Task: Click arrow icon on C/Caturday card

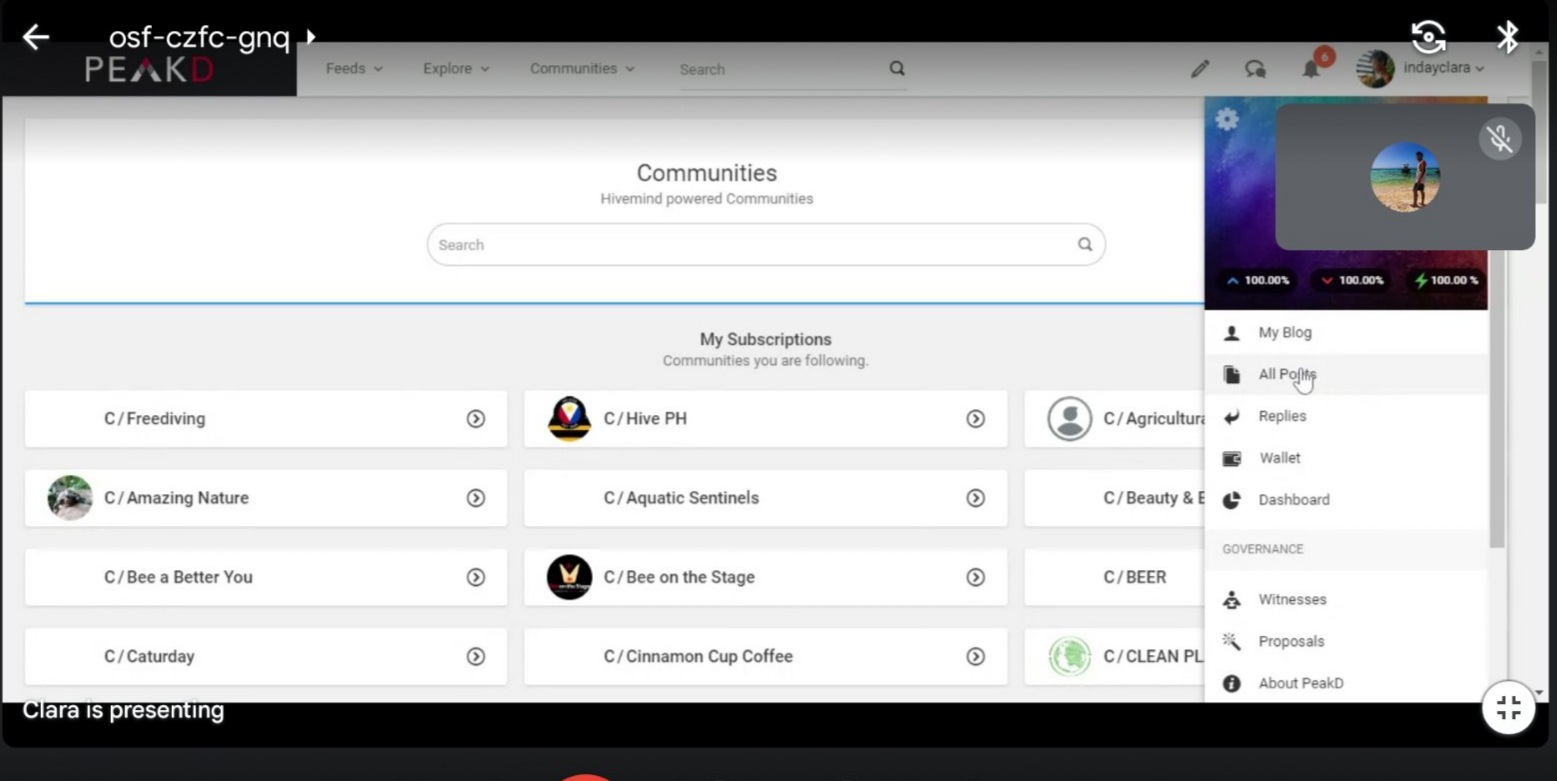Action: [x=476, y=656]
